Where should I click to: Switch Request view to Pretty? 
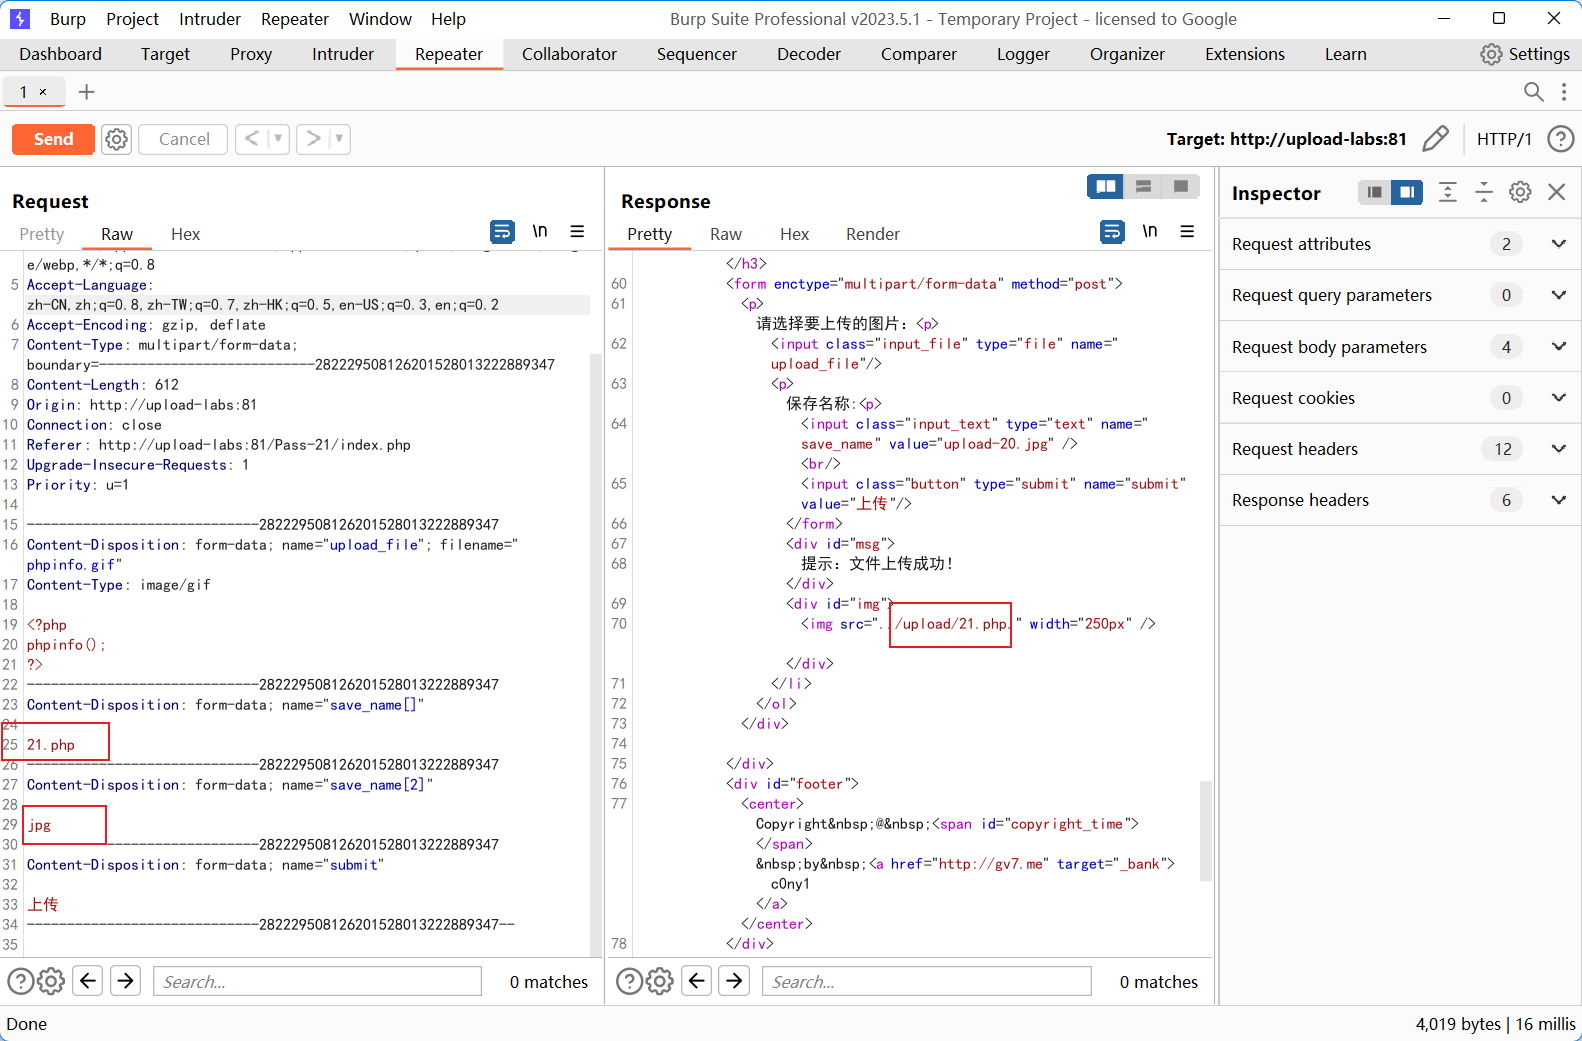click(42, 234)
